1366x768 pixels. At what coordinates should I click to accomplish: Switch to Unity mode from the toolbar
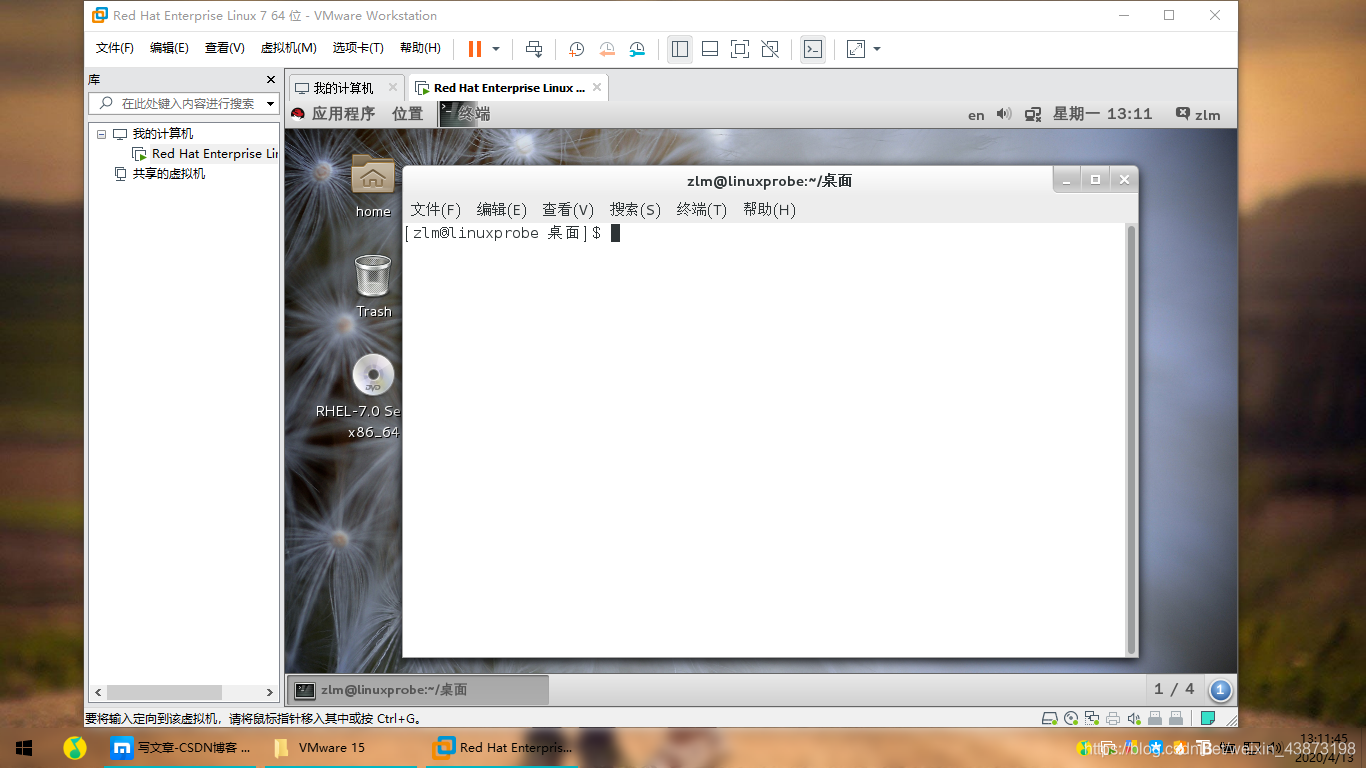pos(770,49)
